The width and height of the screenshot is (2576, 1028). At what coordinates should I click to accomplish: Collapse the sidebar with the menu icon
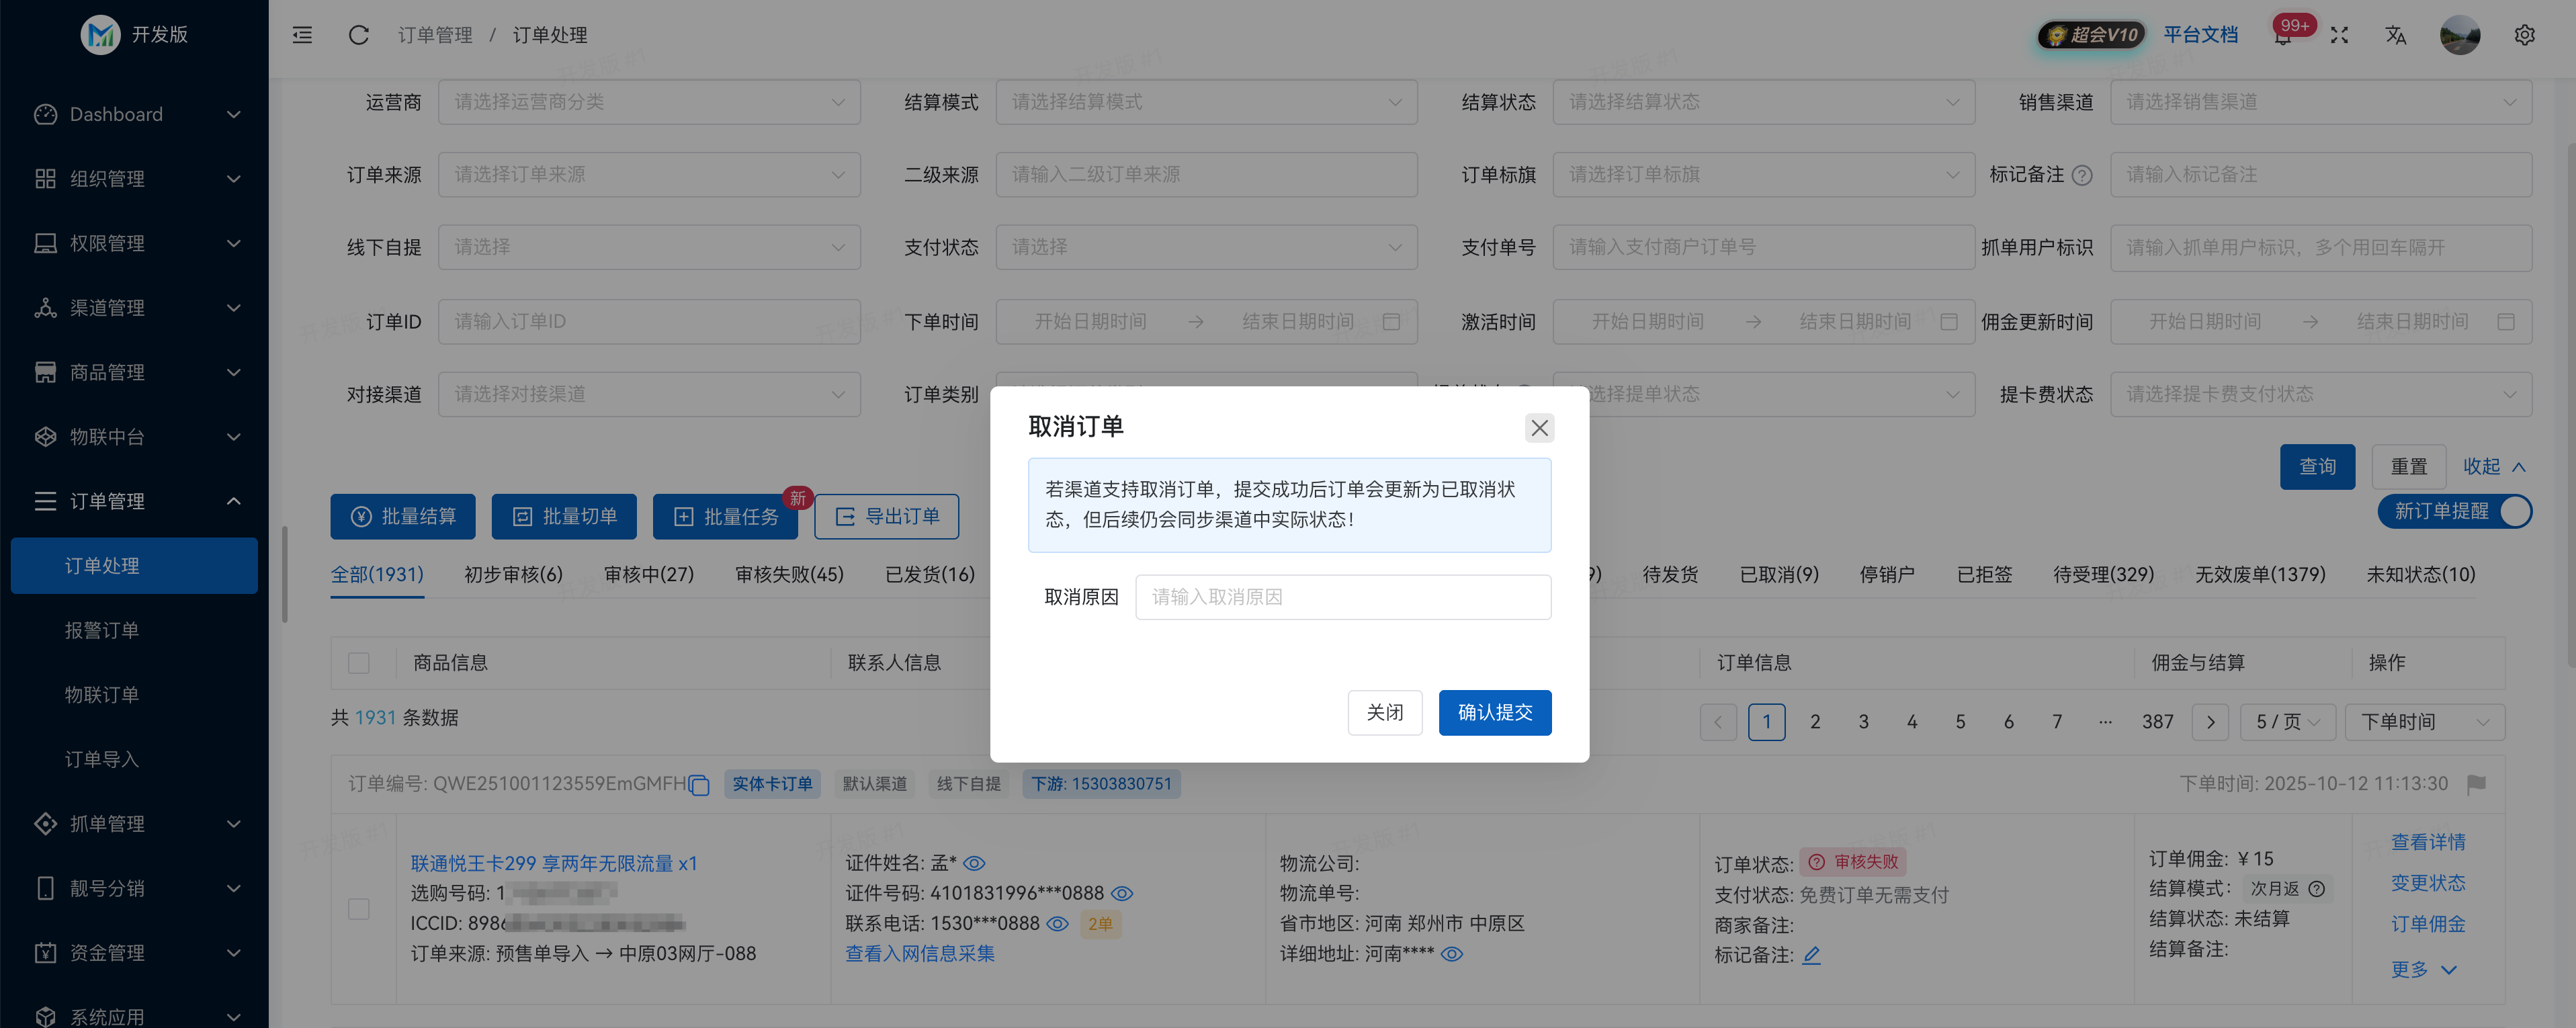(302, 35)
